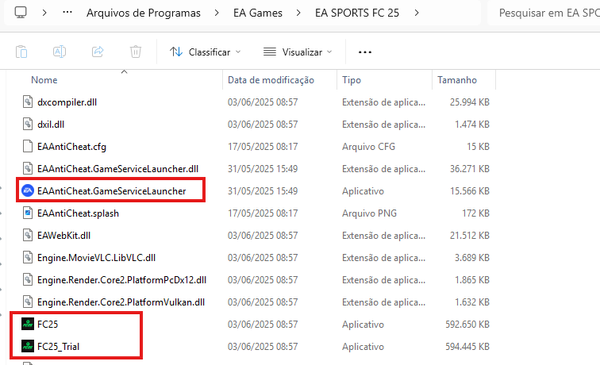Image resolution: width=600 pixels, height=365 pixels.
Task: Click the This PC monitor icon in address bar
Action: [x=21, y=13]
